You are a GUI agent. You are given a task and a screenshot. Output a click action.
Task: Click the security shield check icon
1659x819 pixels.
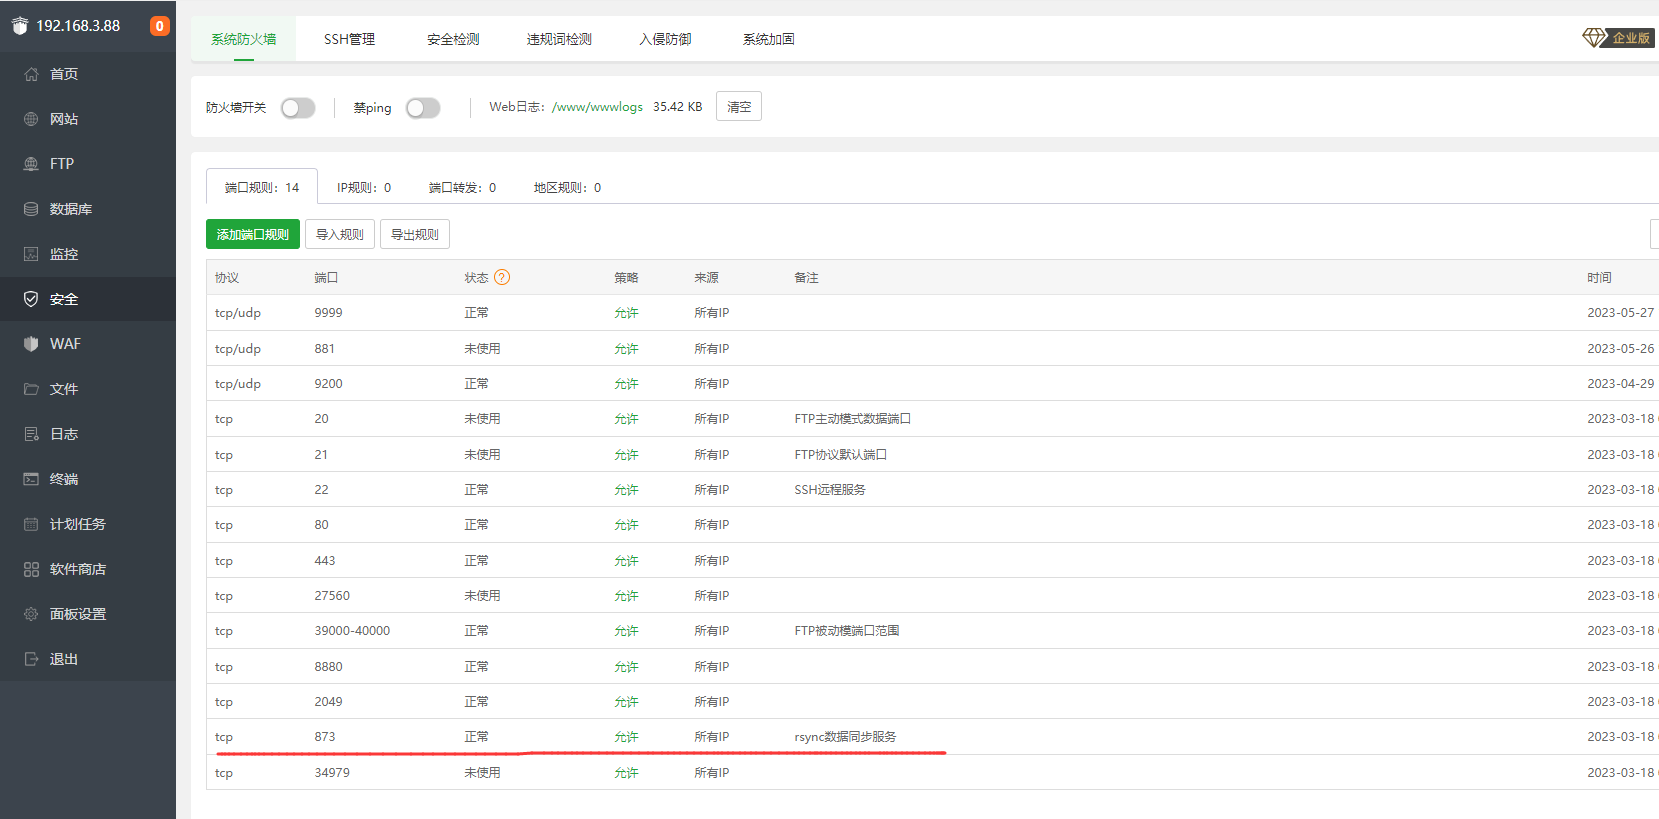[x=31, y=299]
